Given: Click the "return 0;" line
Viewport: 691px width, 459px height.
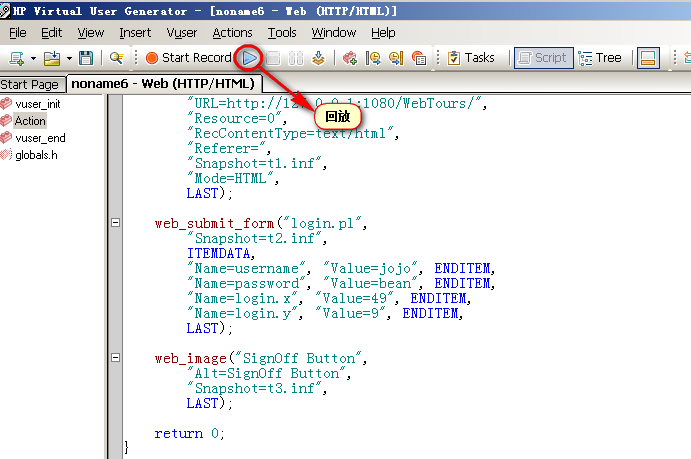Looking at the screenshot, I should 189,433.
